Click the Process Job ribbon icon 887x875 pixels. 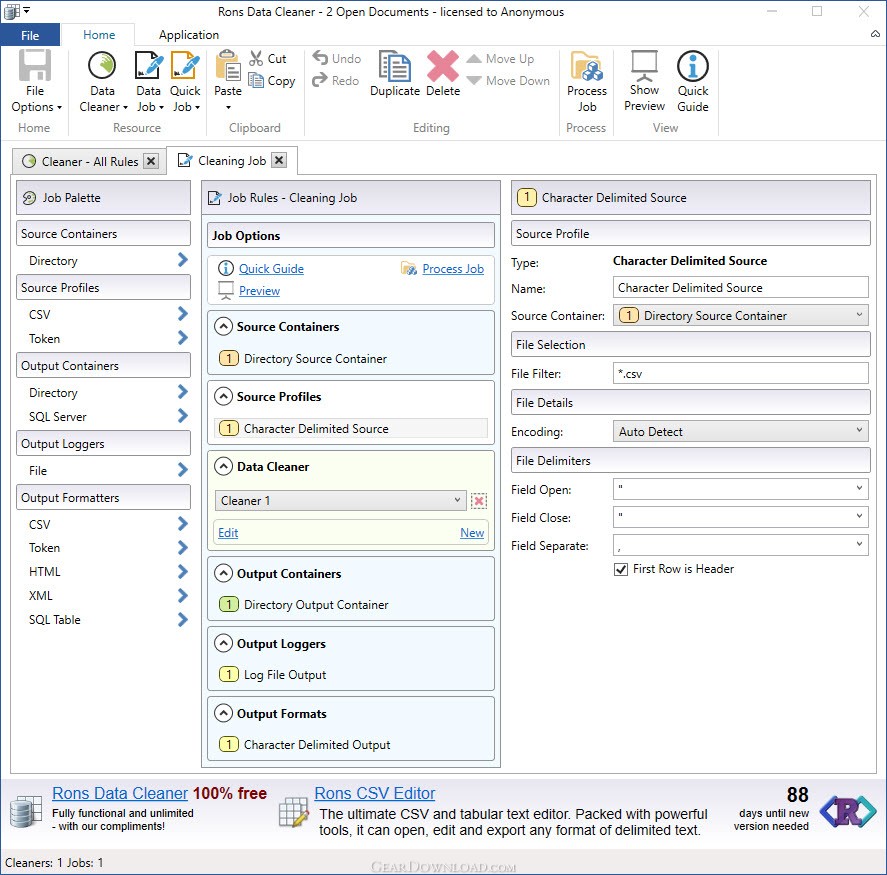coord(587,81)
